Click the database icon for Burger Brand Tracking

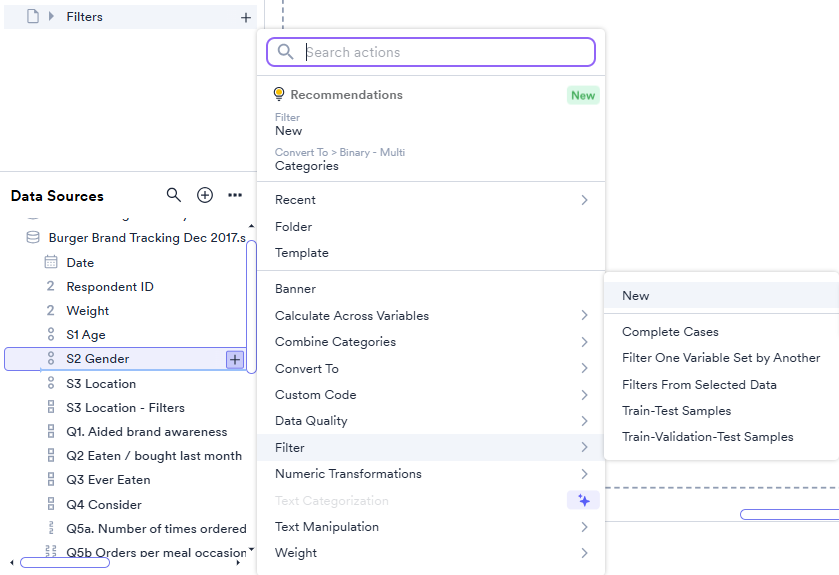tap(33, 238)
